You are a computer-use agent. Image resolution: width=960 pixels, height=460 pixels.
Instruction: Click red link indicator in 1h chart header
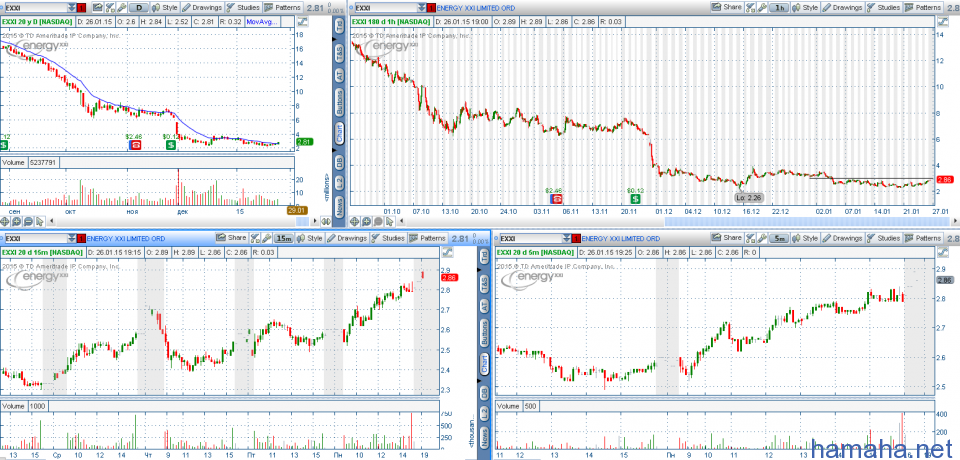432,8
